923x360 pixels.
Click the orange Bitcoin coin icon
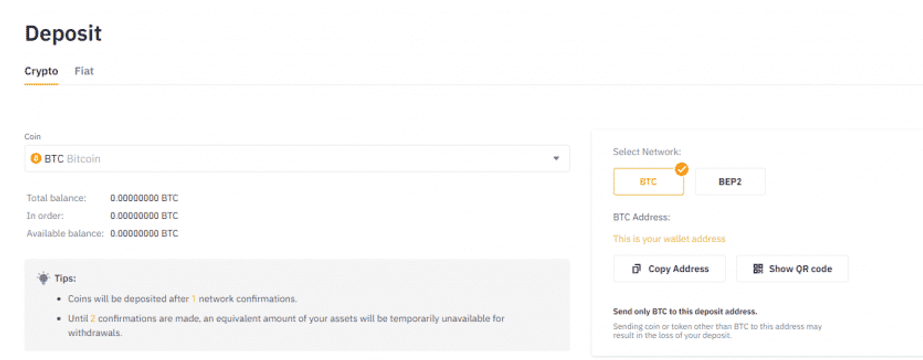(36, 159)
